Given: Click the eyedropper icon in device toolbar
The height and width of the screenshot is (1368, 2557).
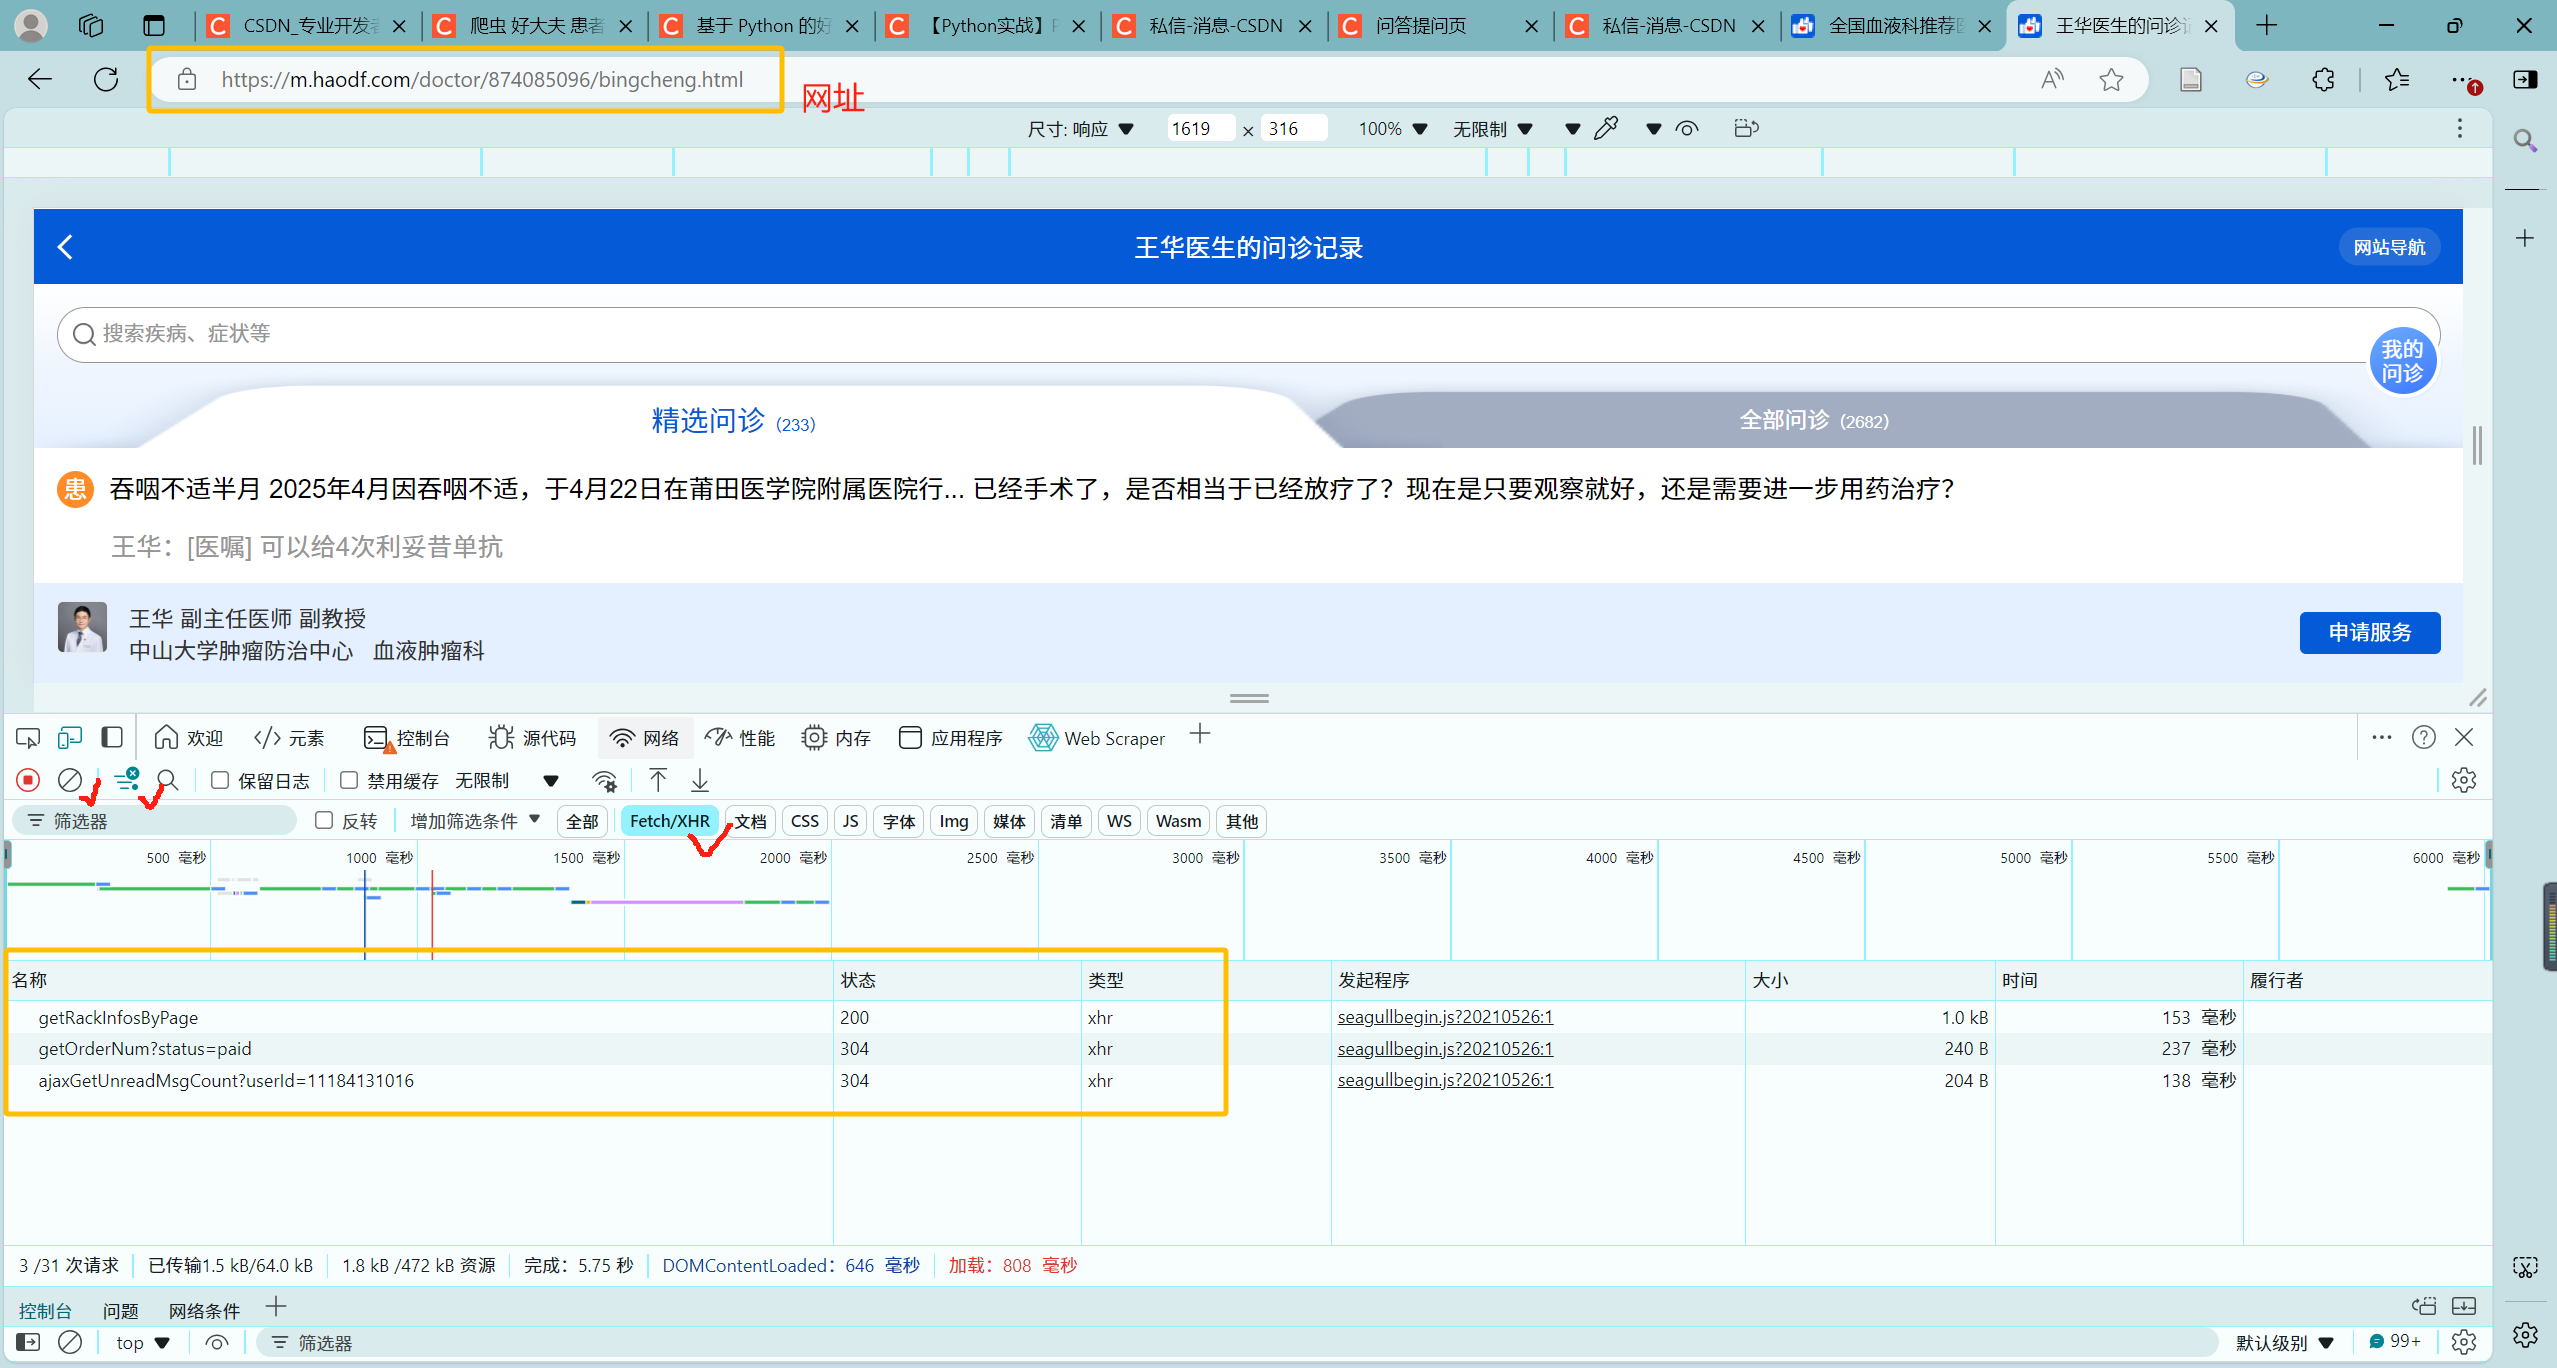Looking at the screenshot, I should pos(1606,128).
